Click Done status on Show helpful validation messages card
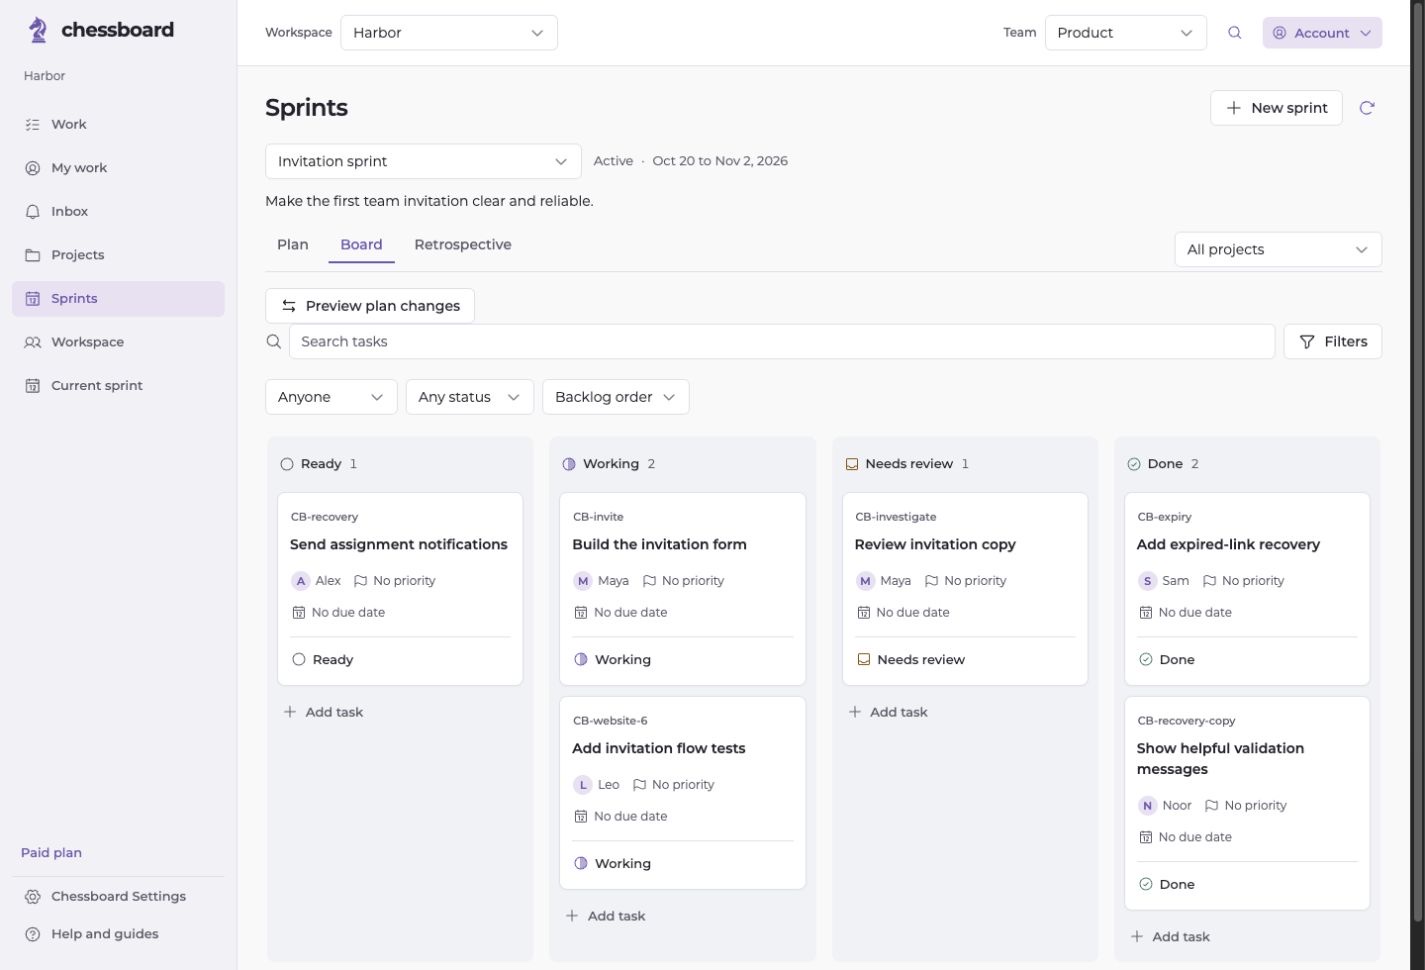The image size is (1425, 970). [1167, 885]
